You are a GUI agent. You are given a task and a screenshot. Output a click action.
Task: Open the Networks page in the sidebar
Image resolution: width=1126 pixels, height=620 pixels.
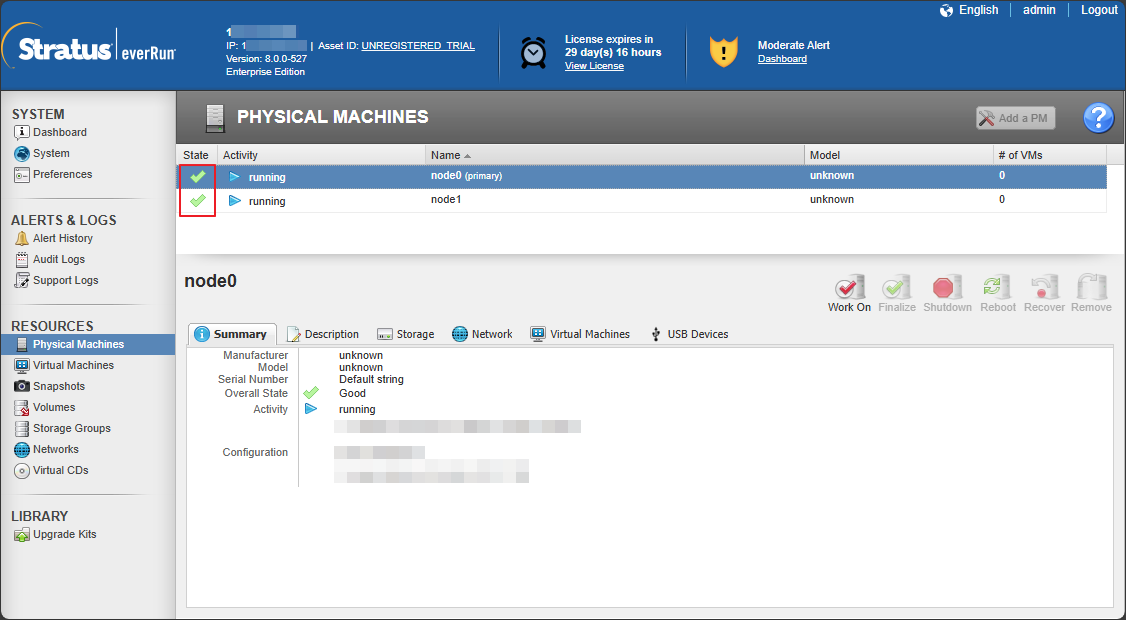pyautogui.click(x=47, y=449)
